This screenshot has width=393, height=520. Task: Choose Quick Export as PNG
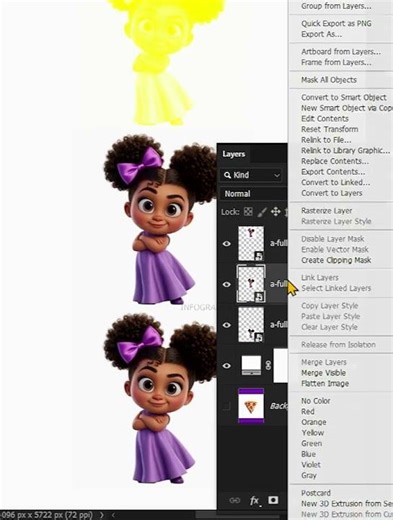coord(336,23)
